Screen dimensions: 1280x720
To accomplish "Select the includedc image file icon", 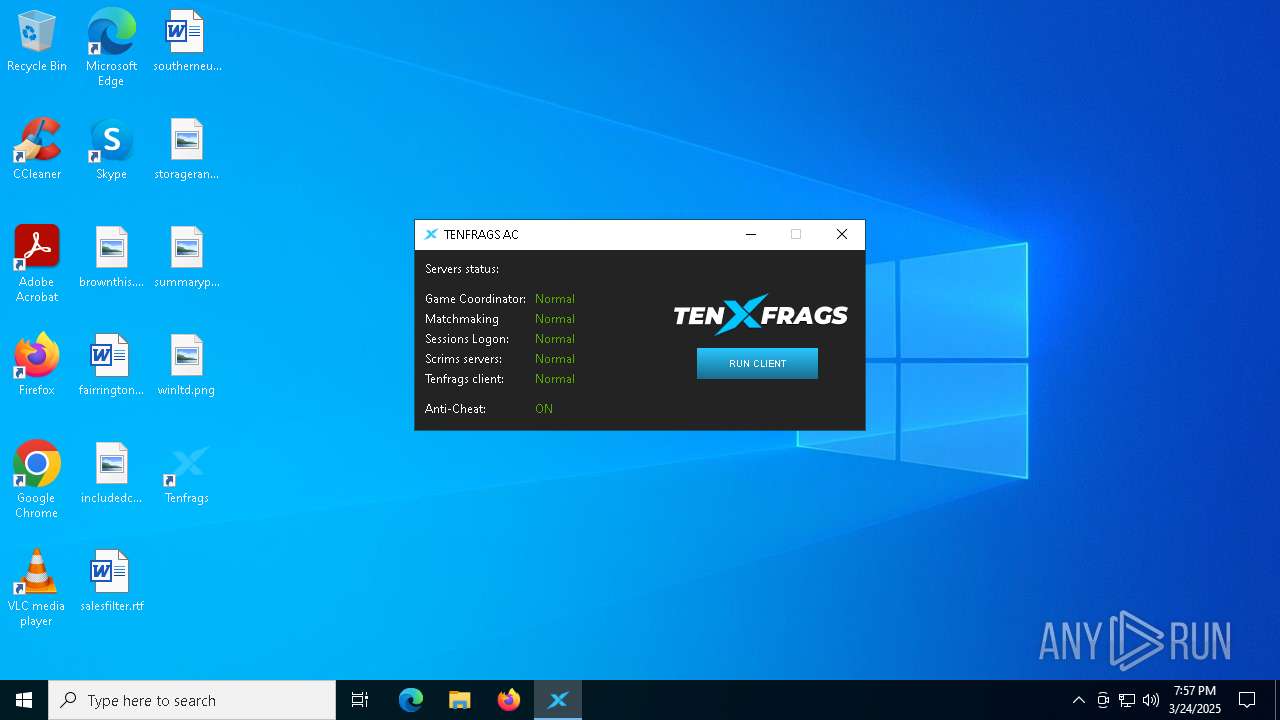I will (x=111, y=473).
